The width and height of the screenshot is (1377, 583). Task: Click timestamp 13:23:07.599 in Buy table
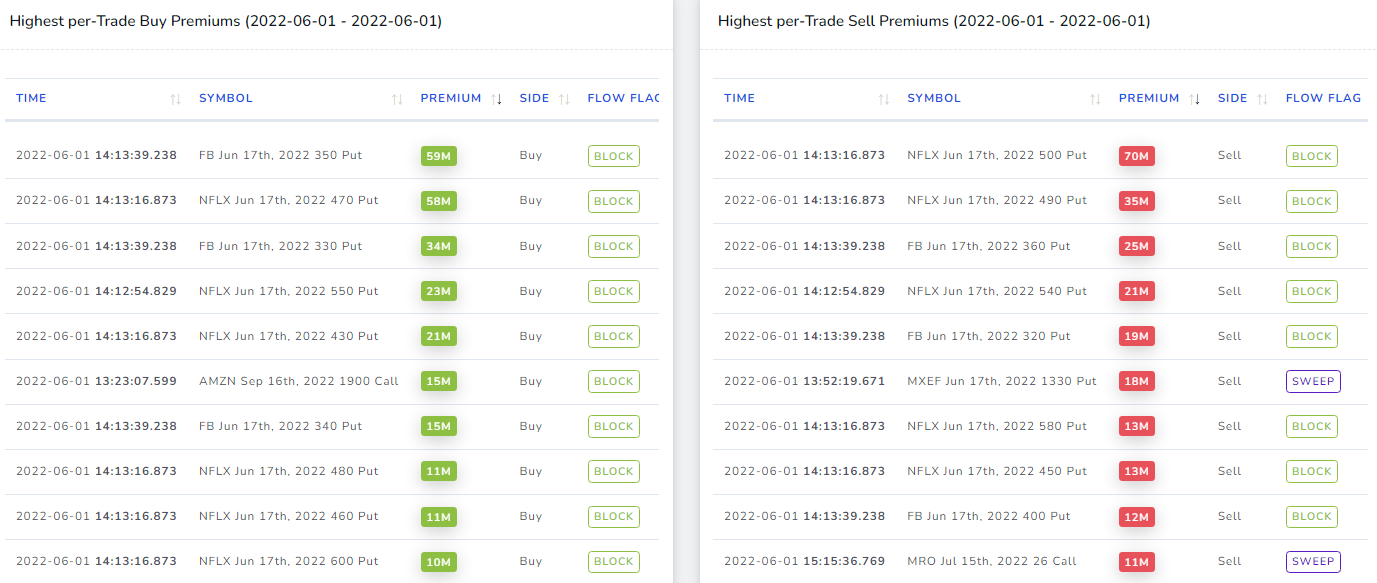[x=136, y=380]
